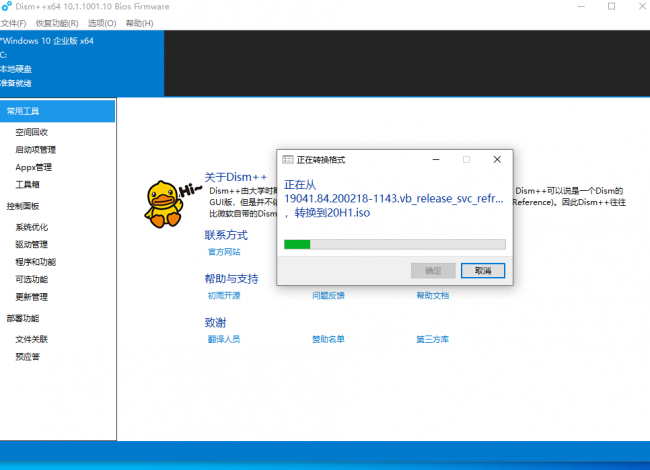The image size is (650, 470).
Task: Open the 初雨开源 link
Action: point(224,296)
